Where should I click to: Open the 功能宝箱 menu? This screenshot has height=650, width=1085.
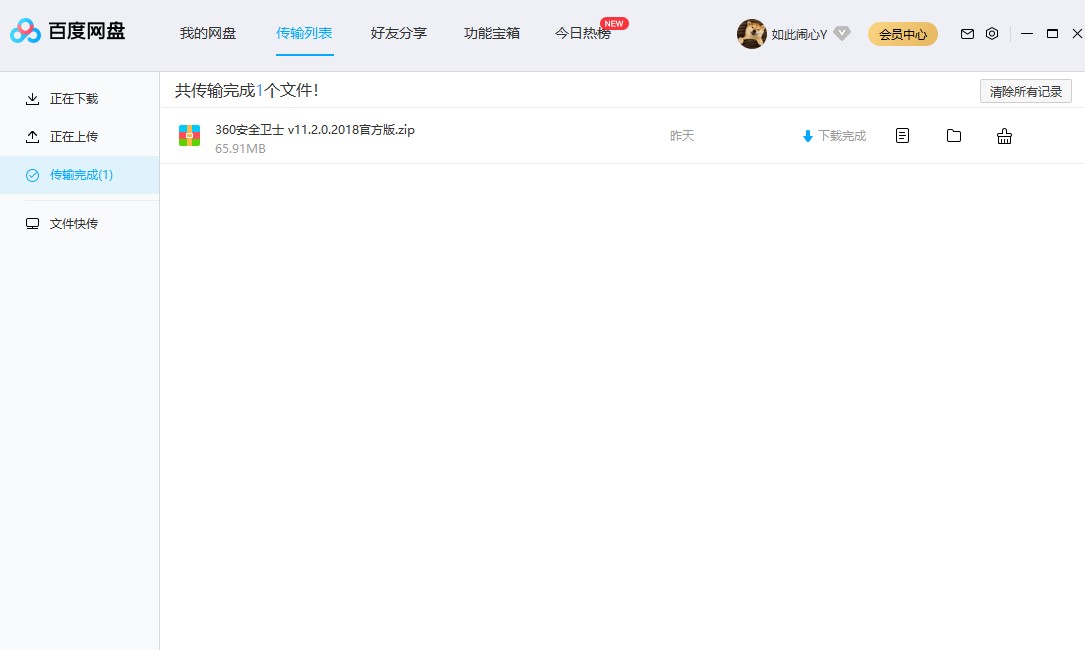tap(492, 32)
